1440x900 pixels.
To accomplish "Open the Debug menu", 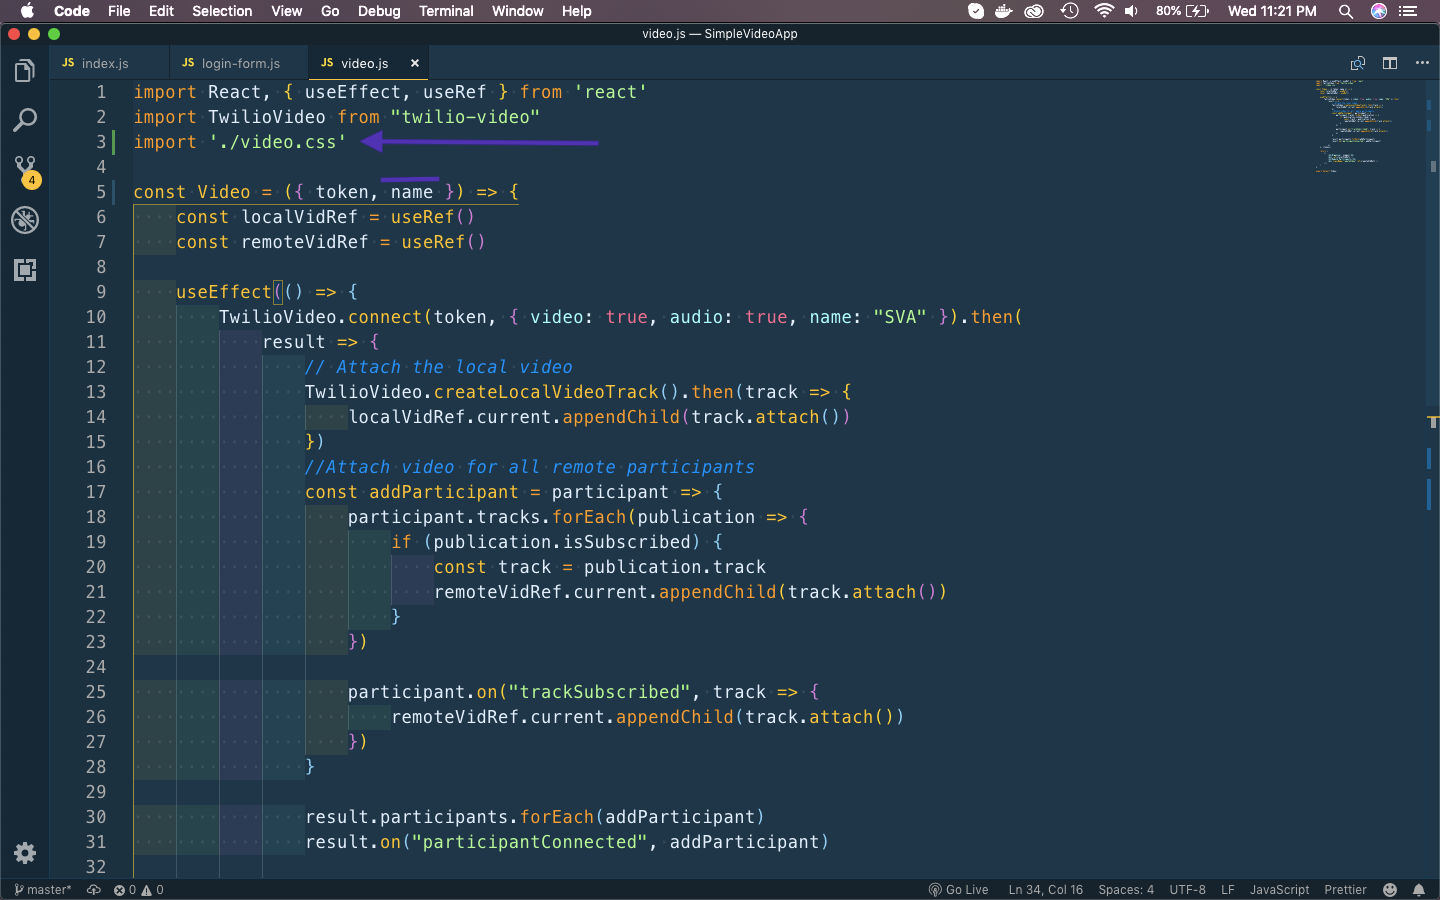I will tap(379, 11).
